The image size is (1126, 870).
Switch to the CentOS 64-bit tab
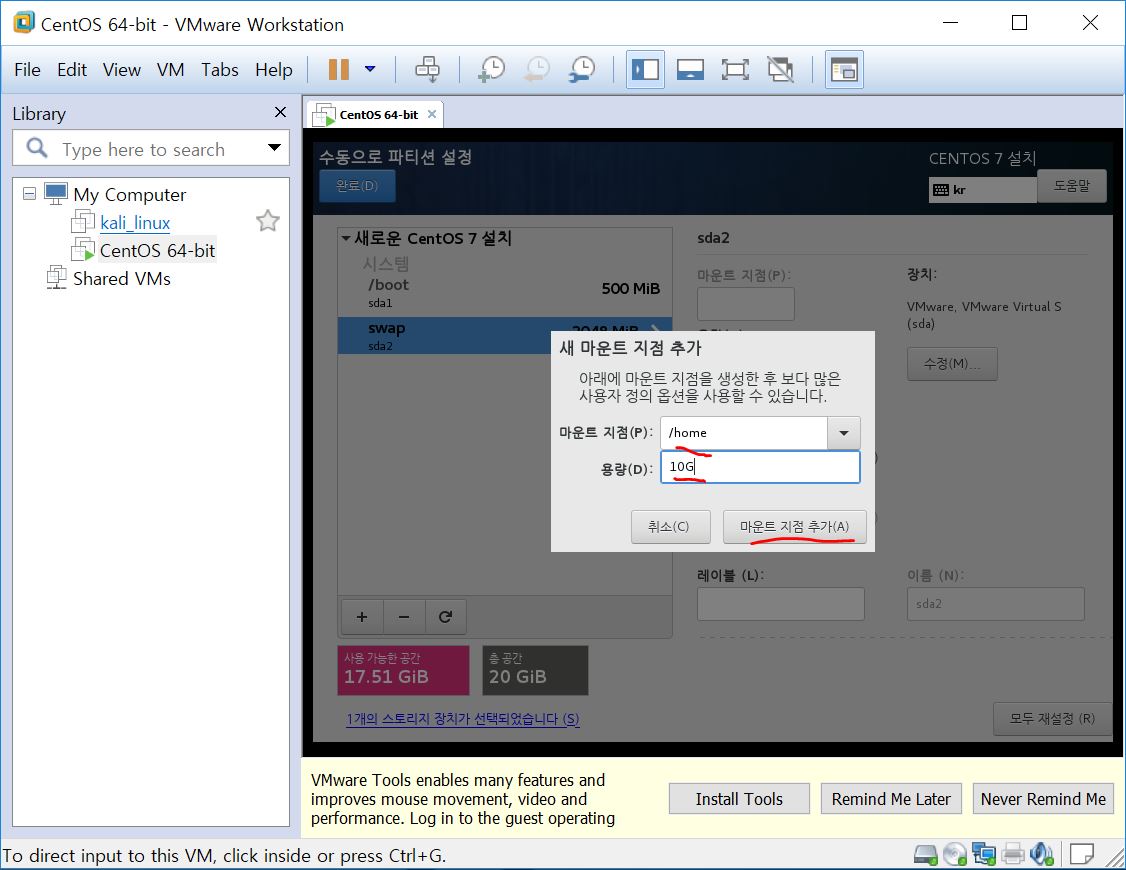[378, 115]
